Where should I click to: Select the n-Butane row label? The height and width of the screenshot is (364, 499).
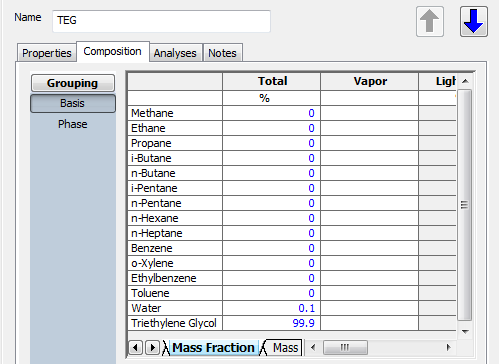pyautogui.click(x=175, y=173)
